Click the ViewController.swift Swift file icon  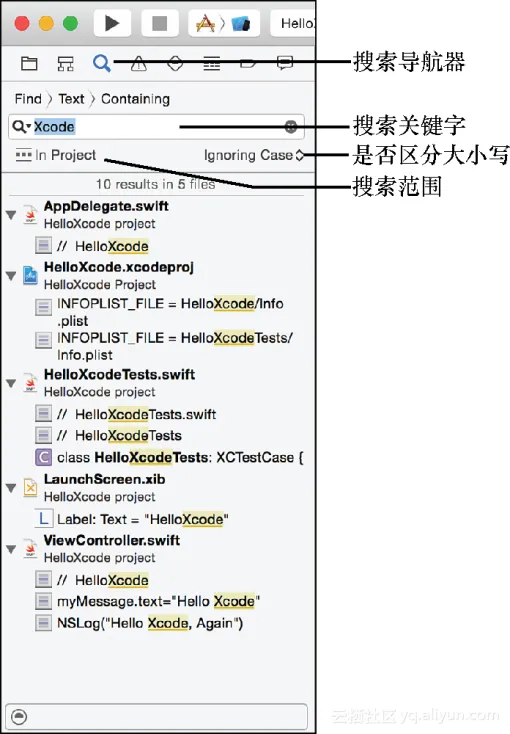(x=30, y=549)
